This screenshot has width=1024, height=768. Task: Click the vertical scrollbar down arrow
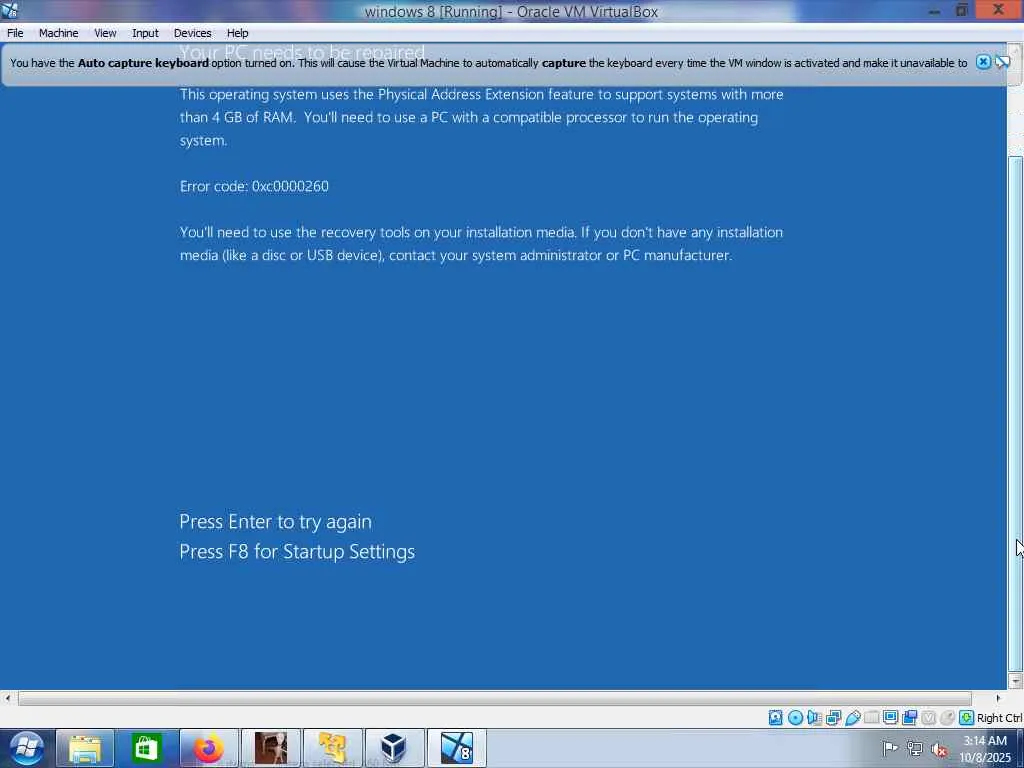[x=1015, y=681]
